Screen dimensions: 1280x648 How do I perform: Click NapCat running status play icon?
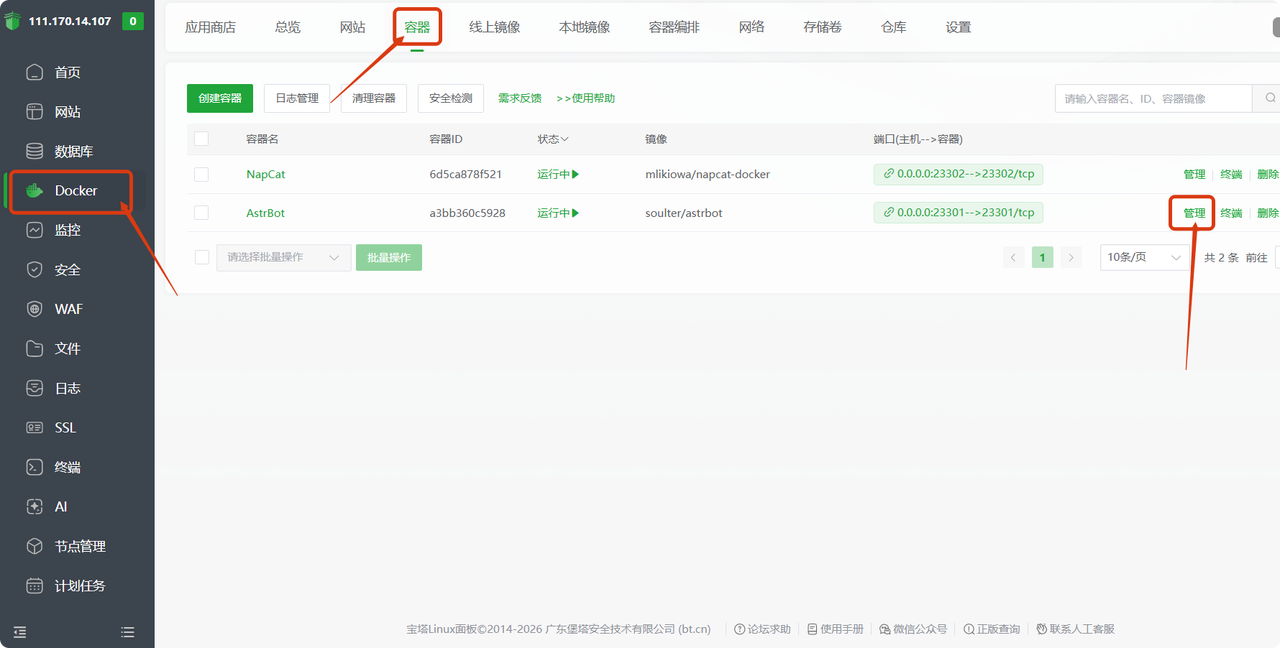pyautogui.click(x=575, y=174)
